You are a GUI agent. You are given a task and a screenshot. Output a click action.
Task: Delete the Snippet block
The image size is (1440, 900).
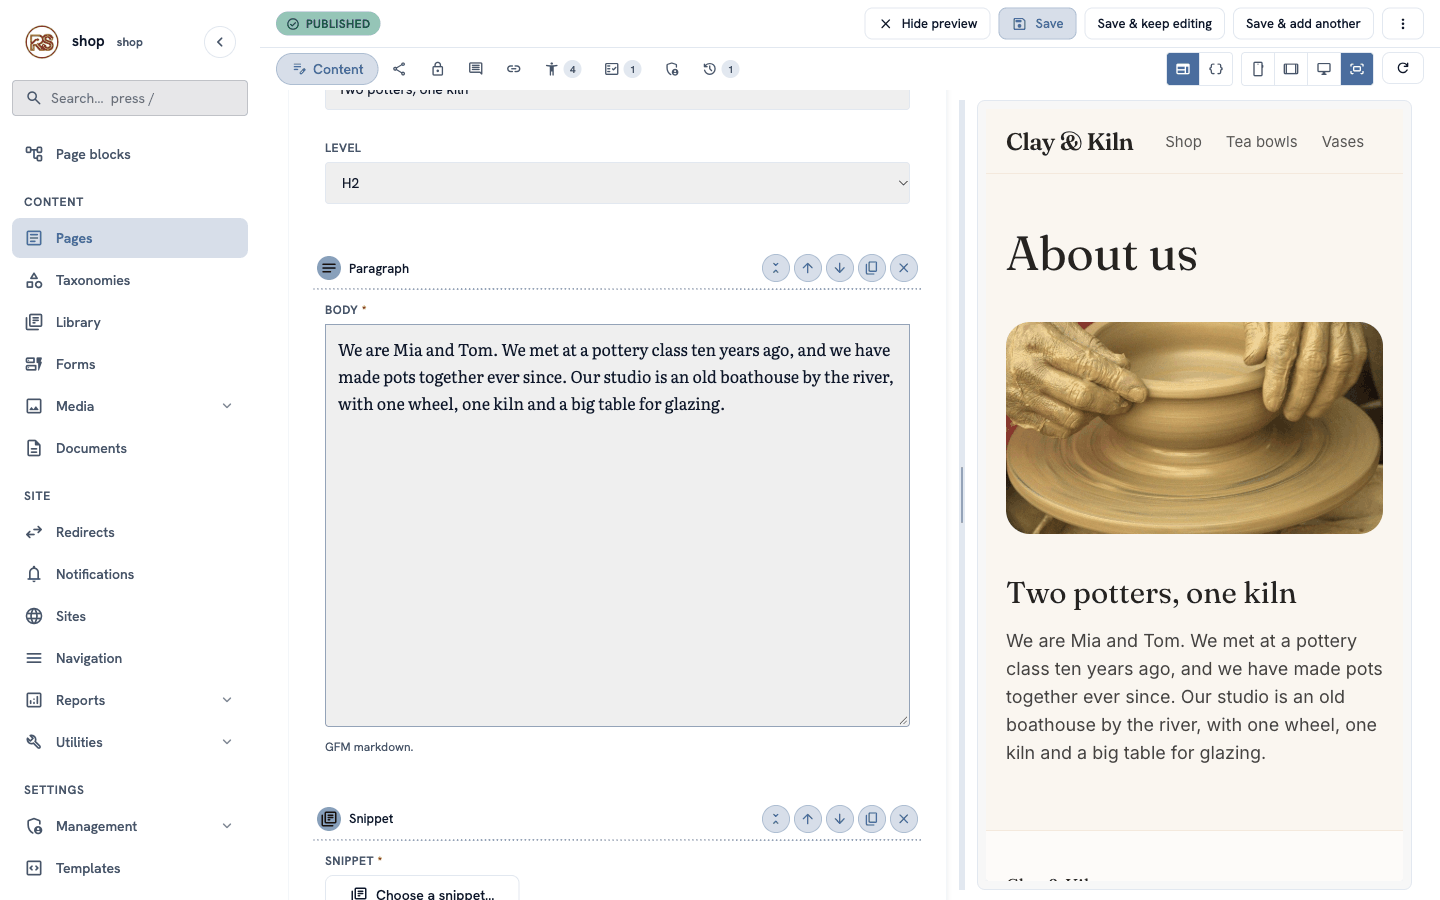coord(904,819)
